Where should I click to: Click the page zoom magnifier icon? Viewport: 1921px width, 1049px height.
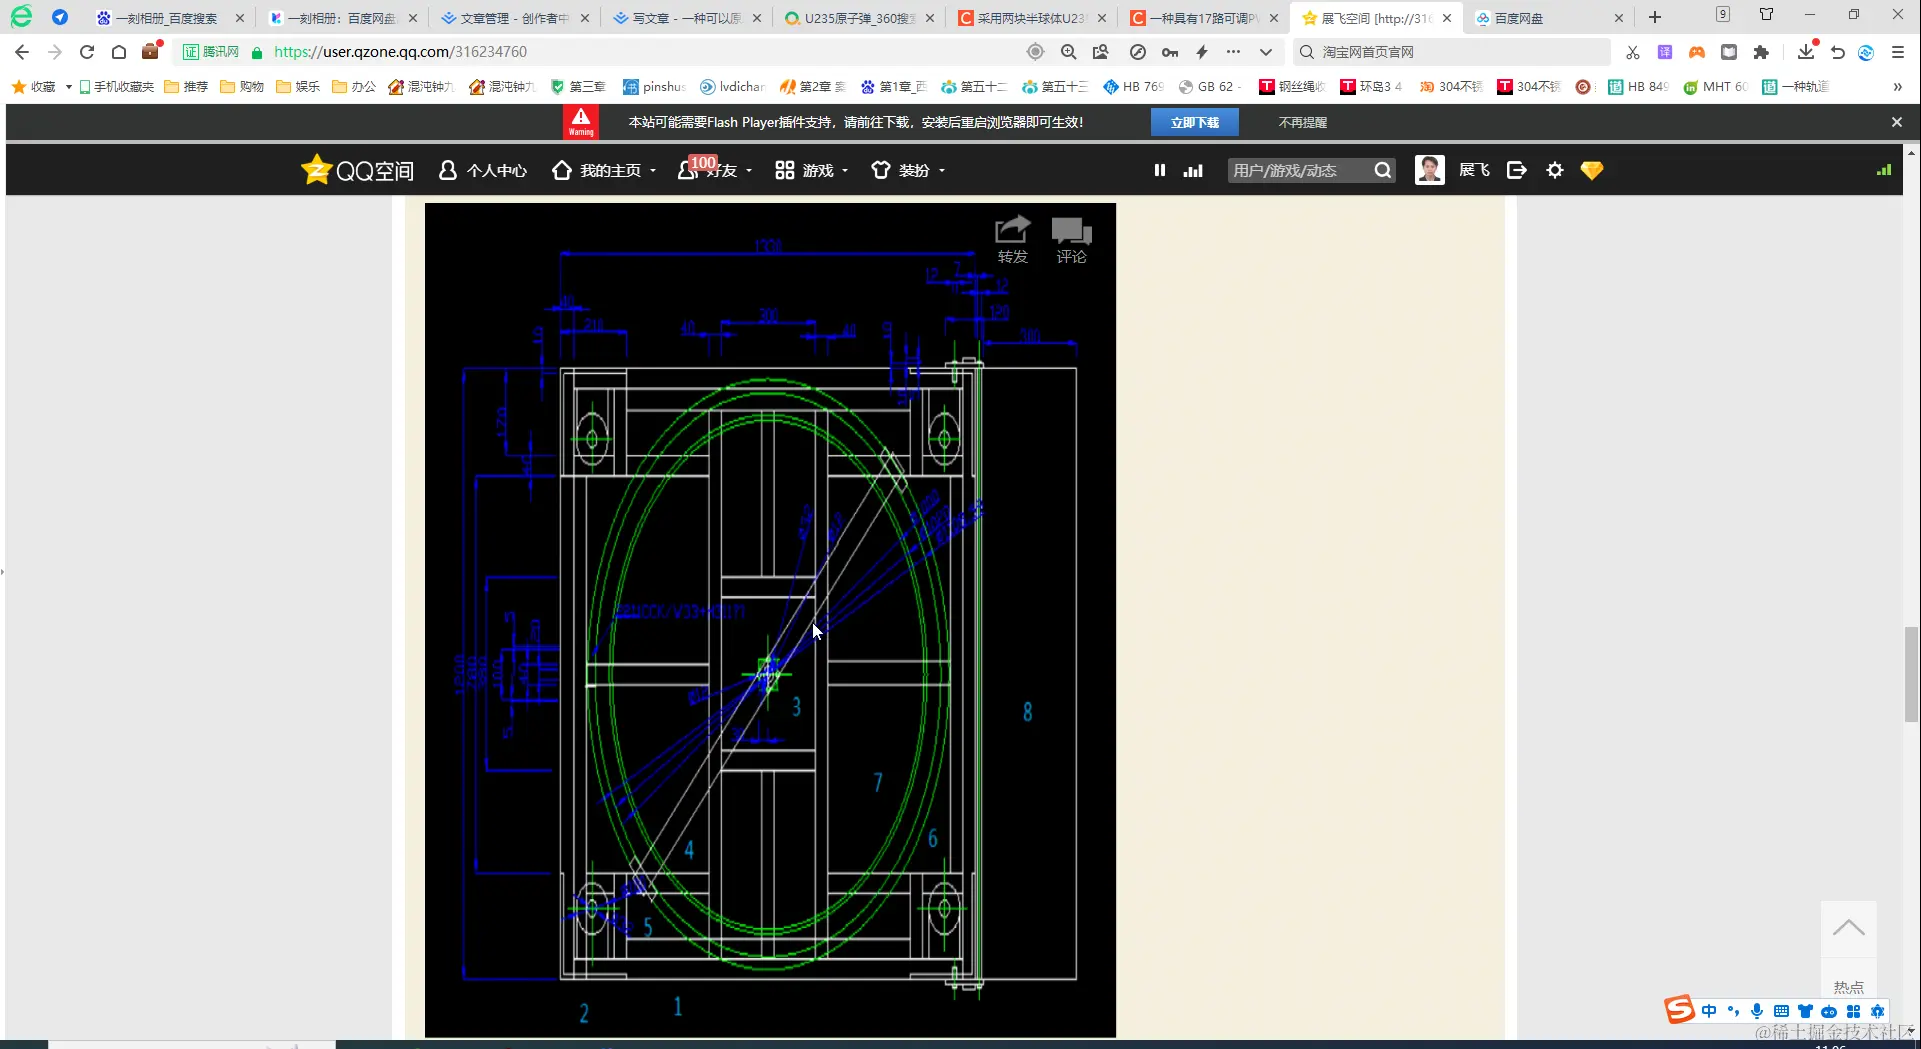(1069, 52)
